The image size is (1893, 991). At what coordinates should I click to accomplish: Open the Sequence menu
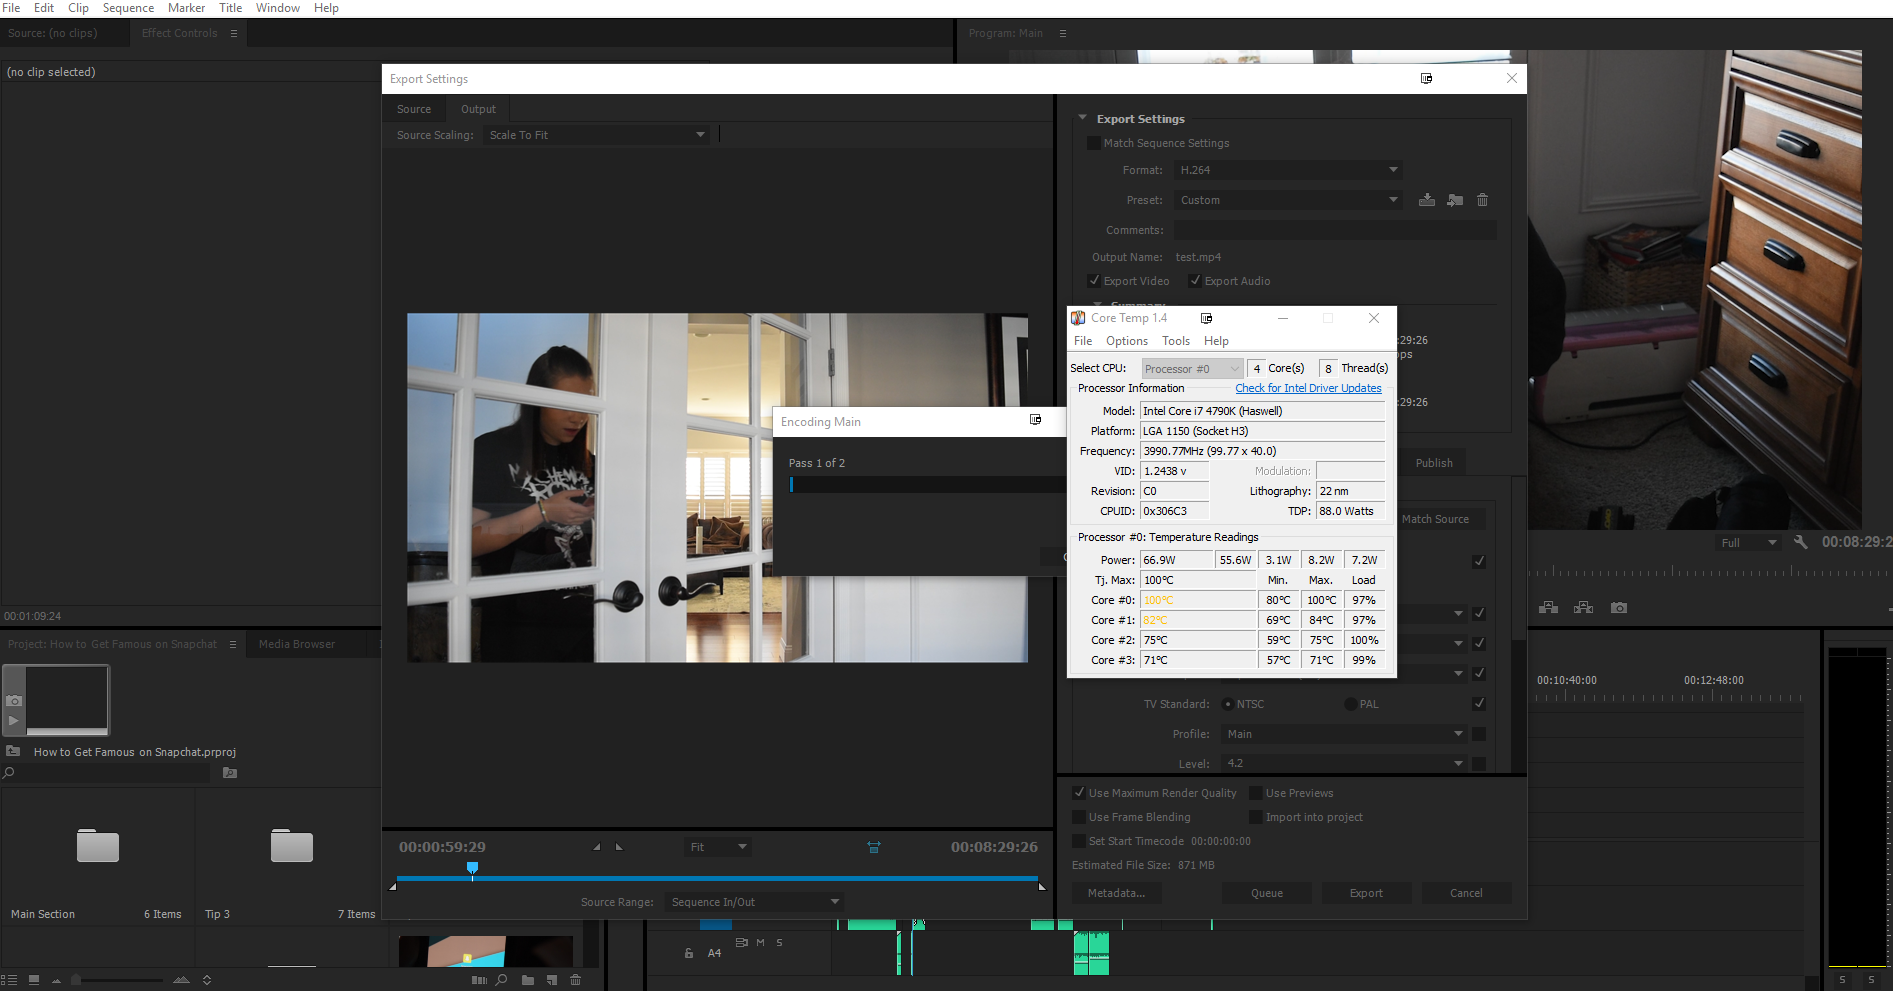[128, 8]
